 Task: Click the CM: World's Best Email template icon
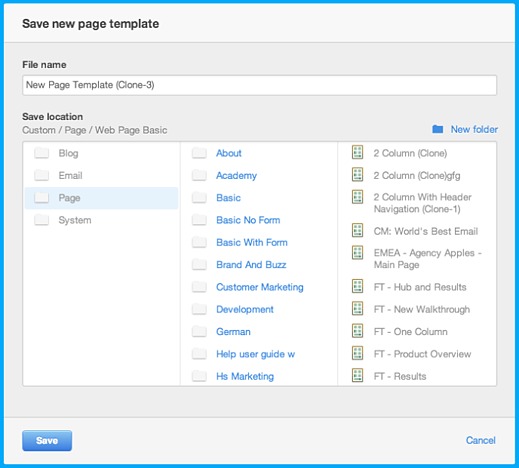click(x=358, y=230)
